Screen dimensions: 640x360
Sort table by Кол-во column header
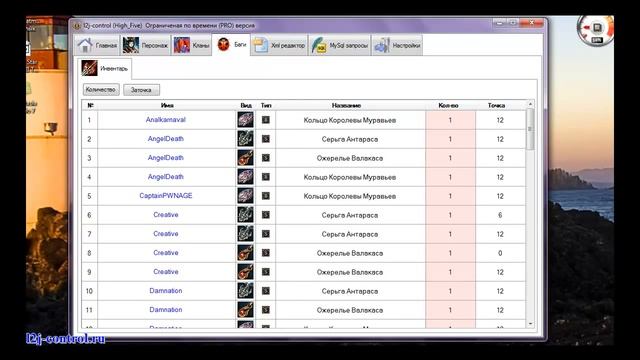click(448, 105)
